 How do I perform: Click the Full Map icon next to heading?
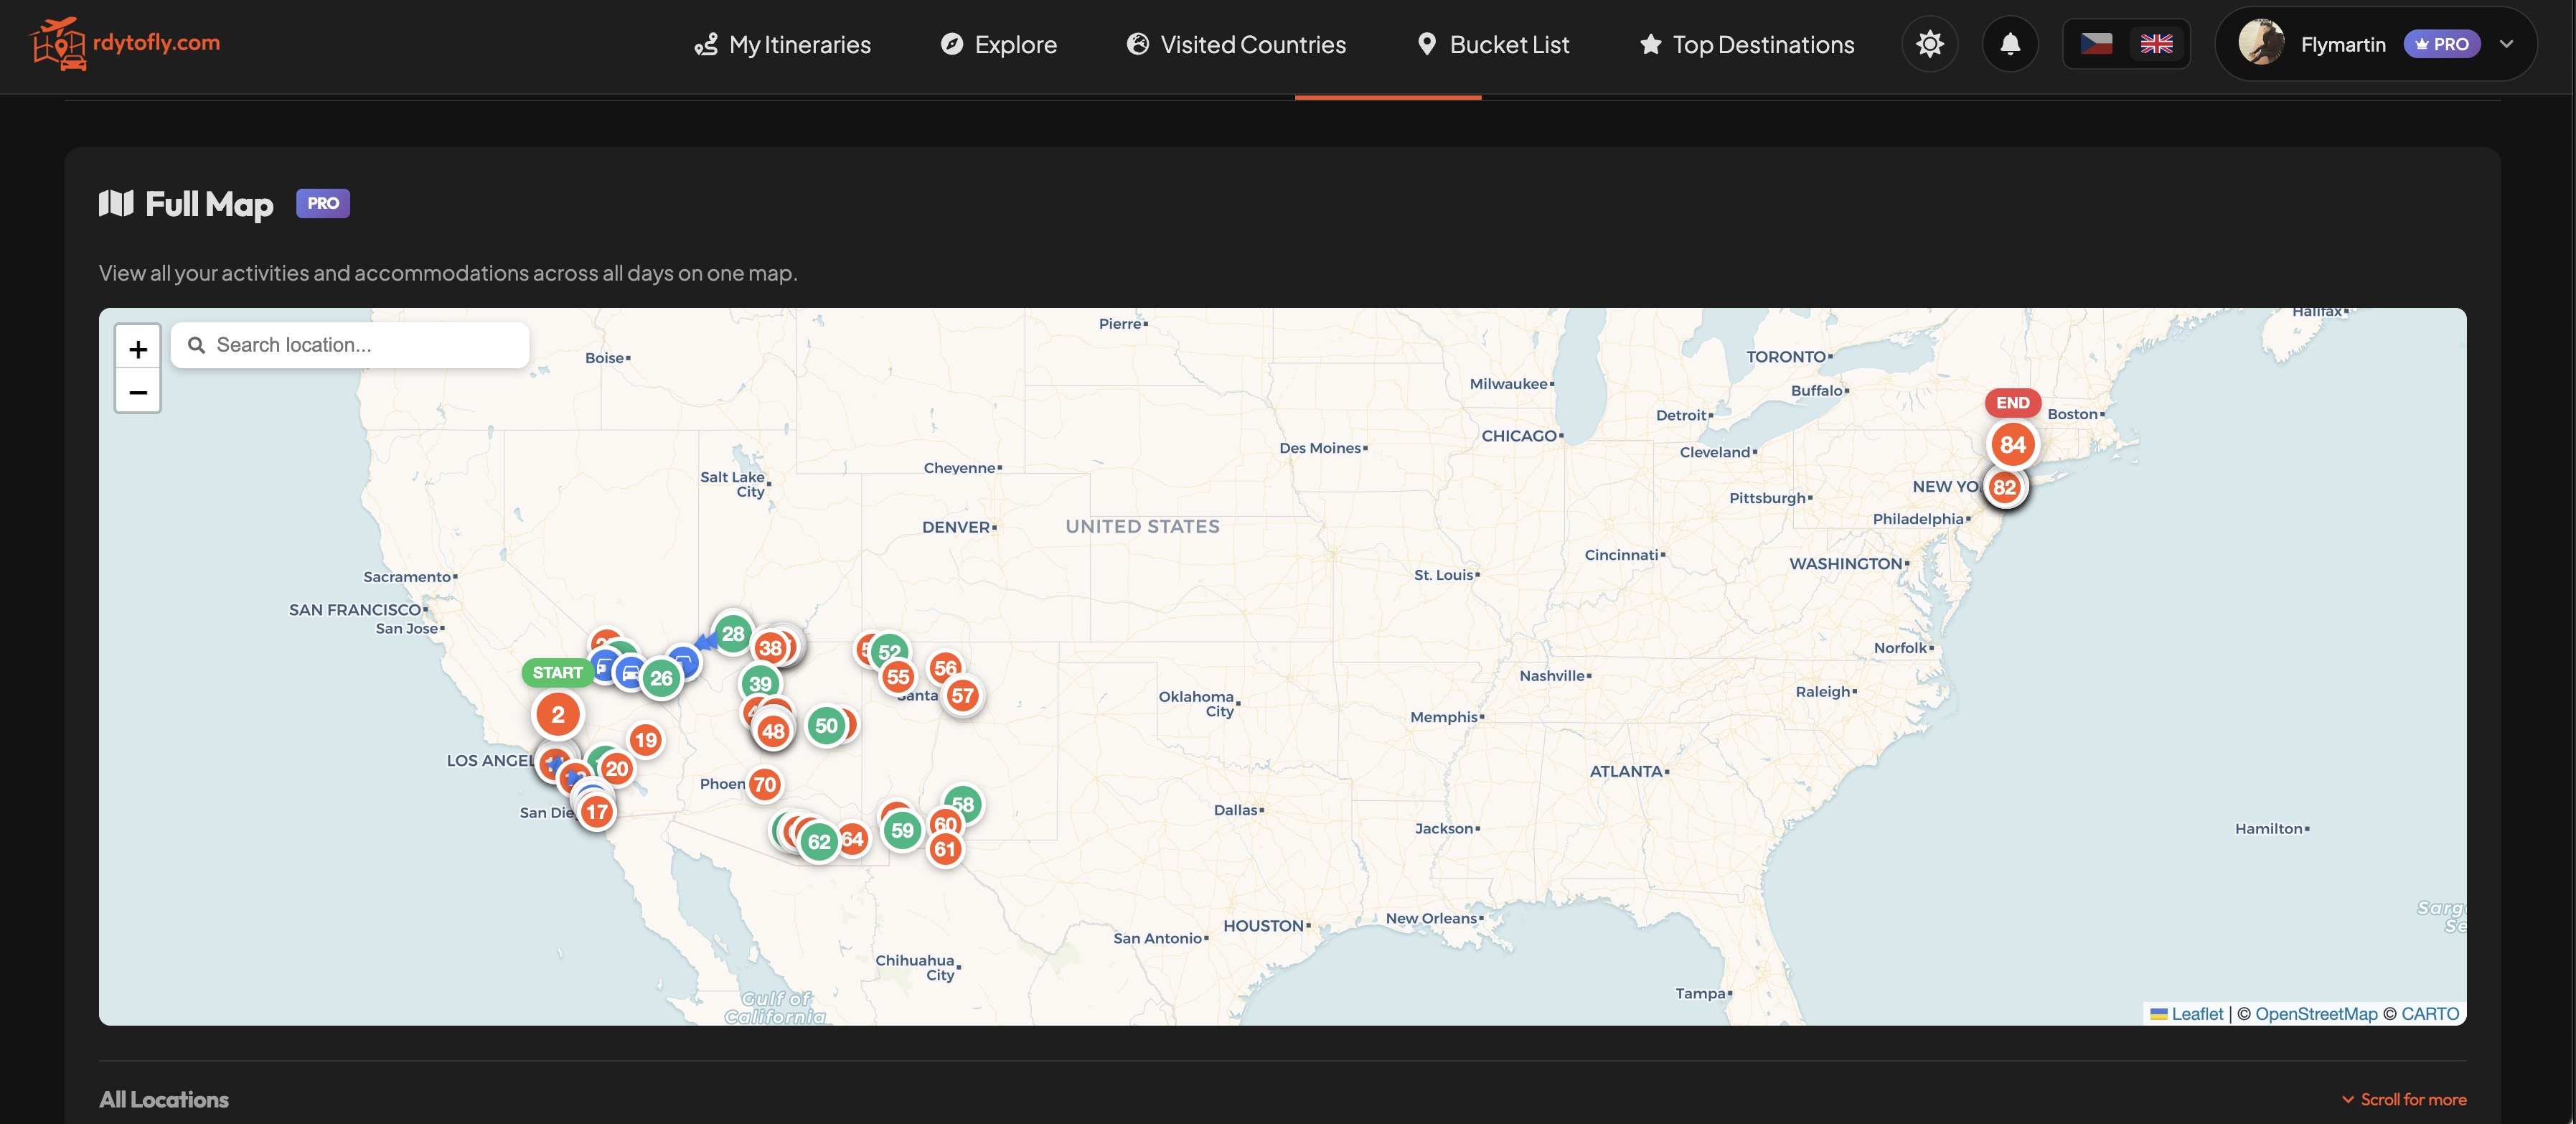coord(117,204)
